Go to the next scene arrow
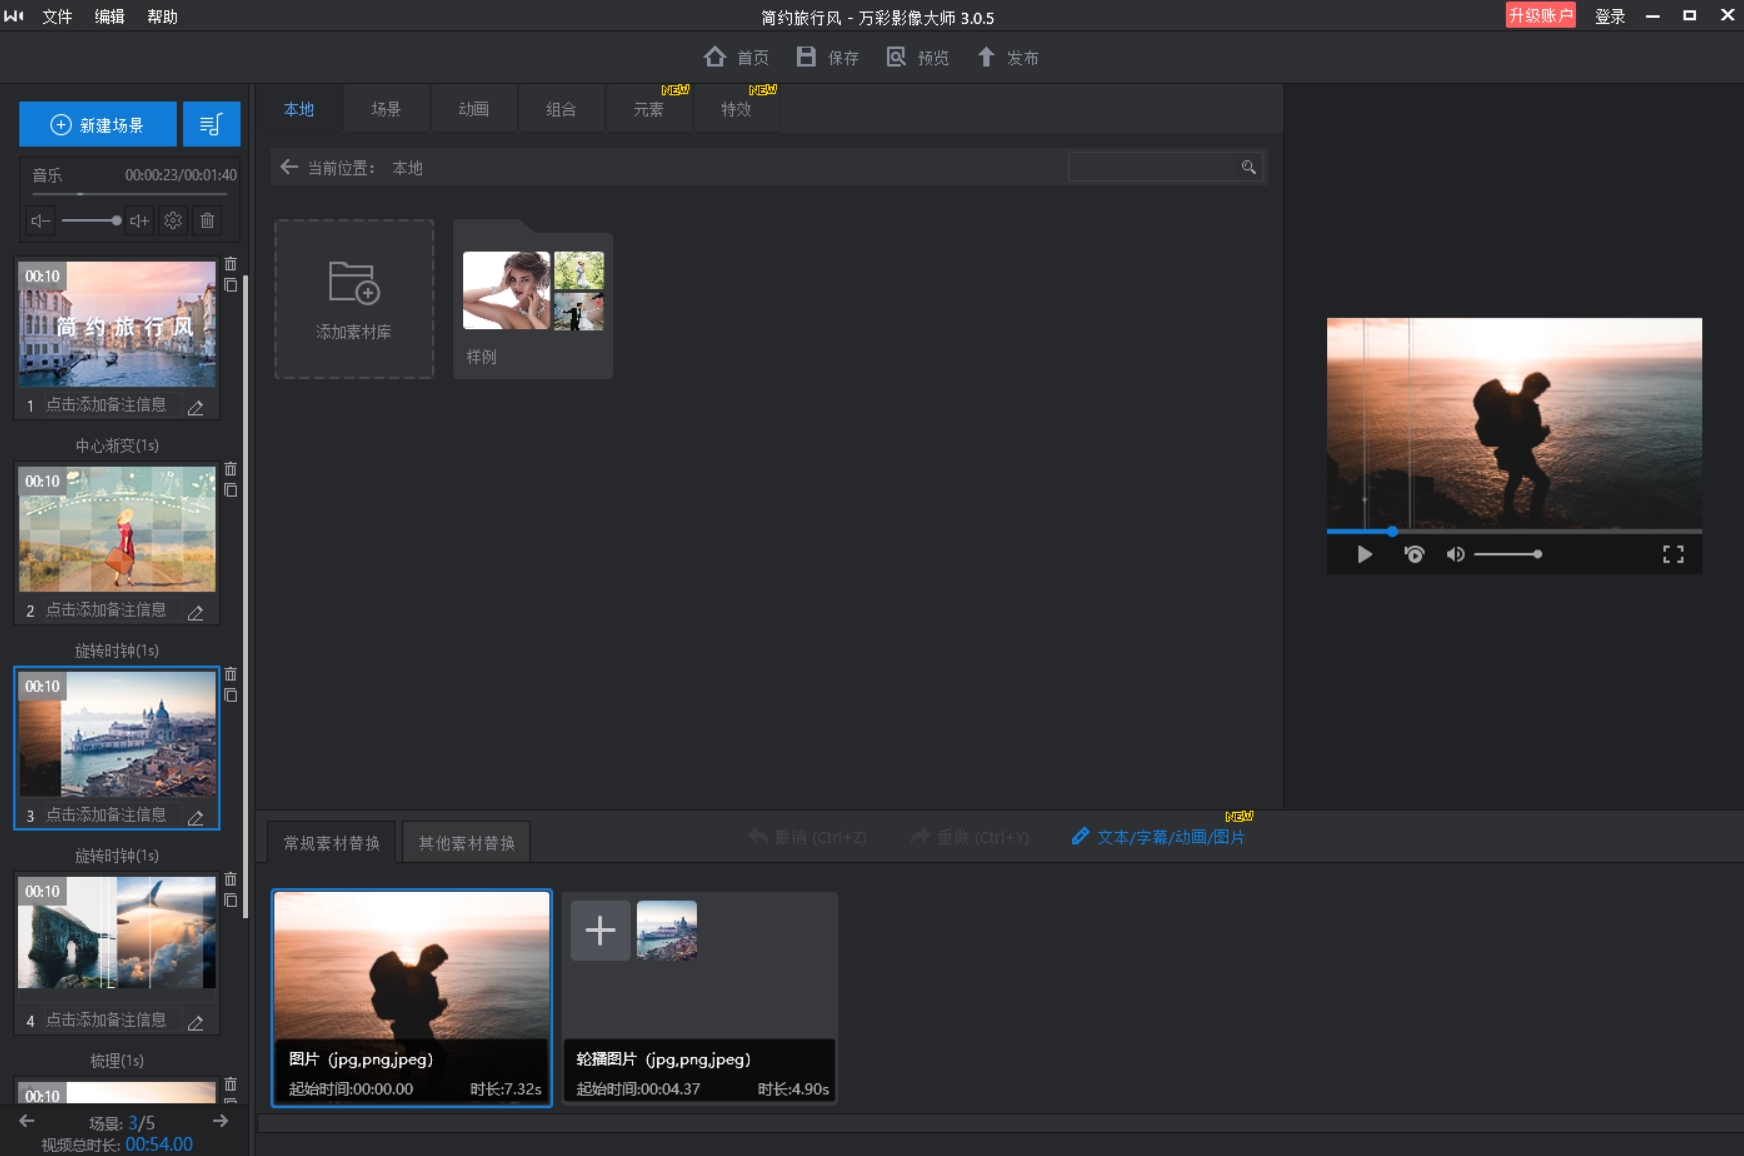This screenshot has height=1156, width=1744. tap(220, 1121)
